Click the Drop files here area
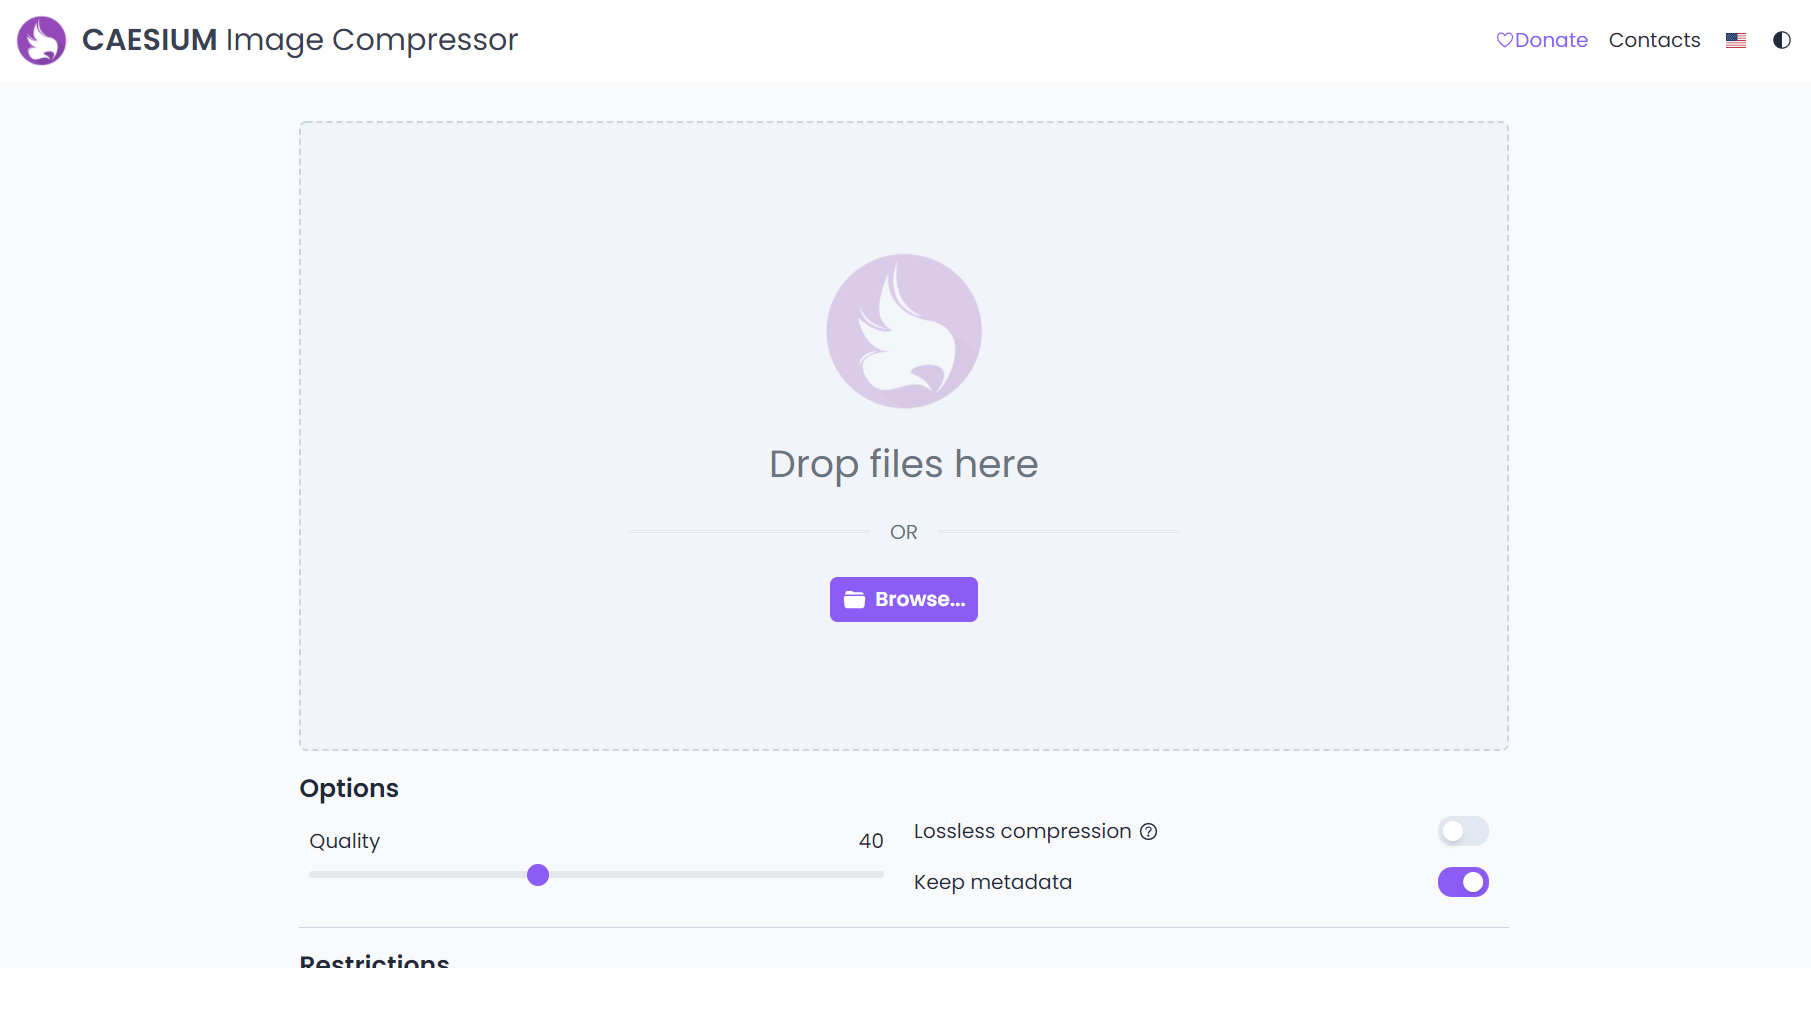 [903, 463]
